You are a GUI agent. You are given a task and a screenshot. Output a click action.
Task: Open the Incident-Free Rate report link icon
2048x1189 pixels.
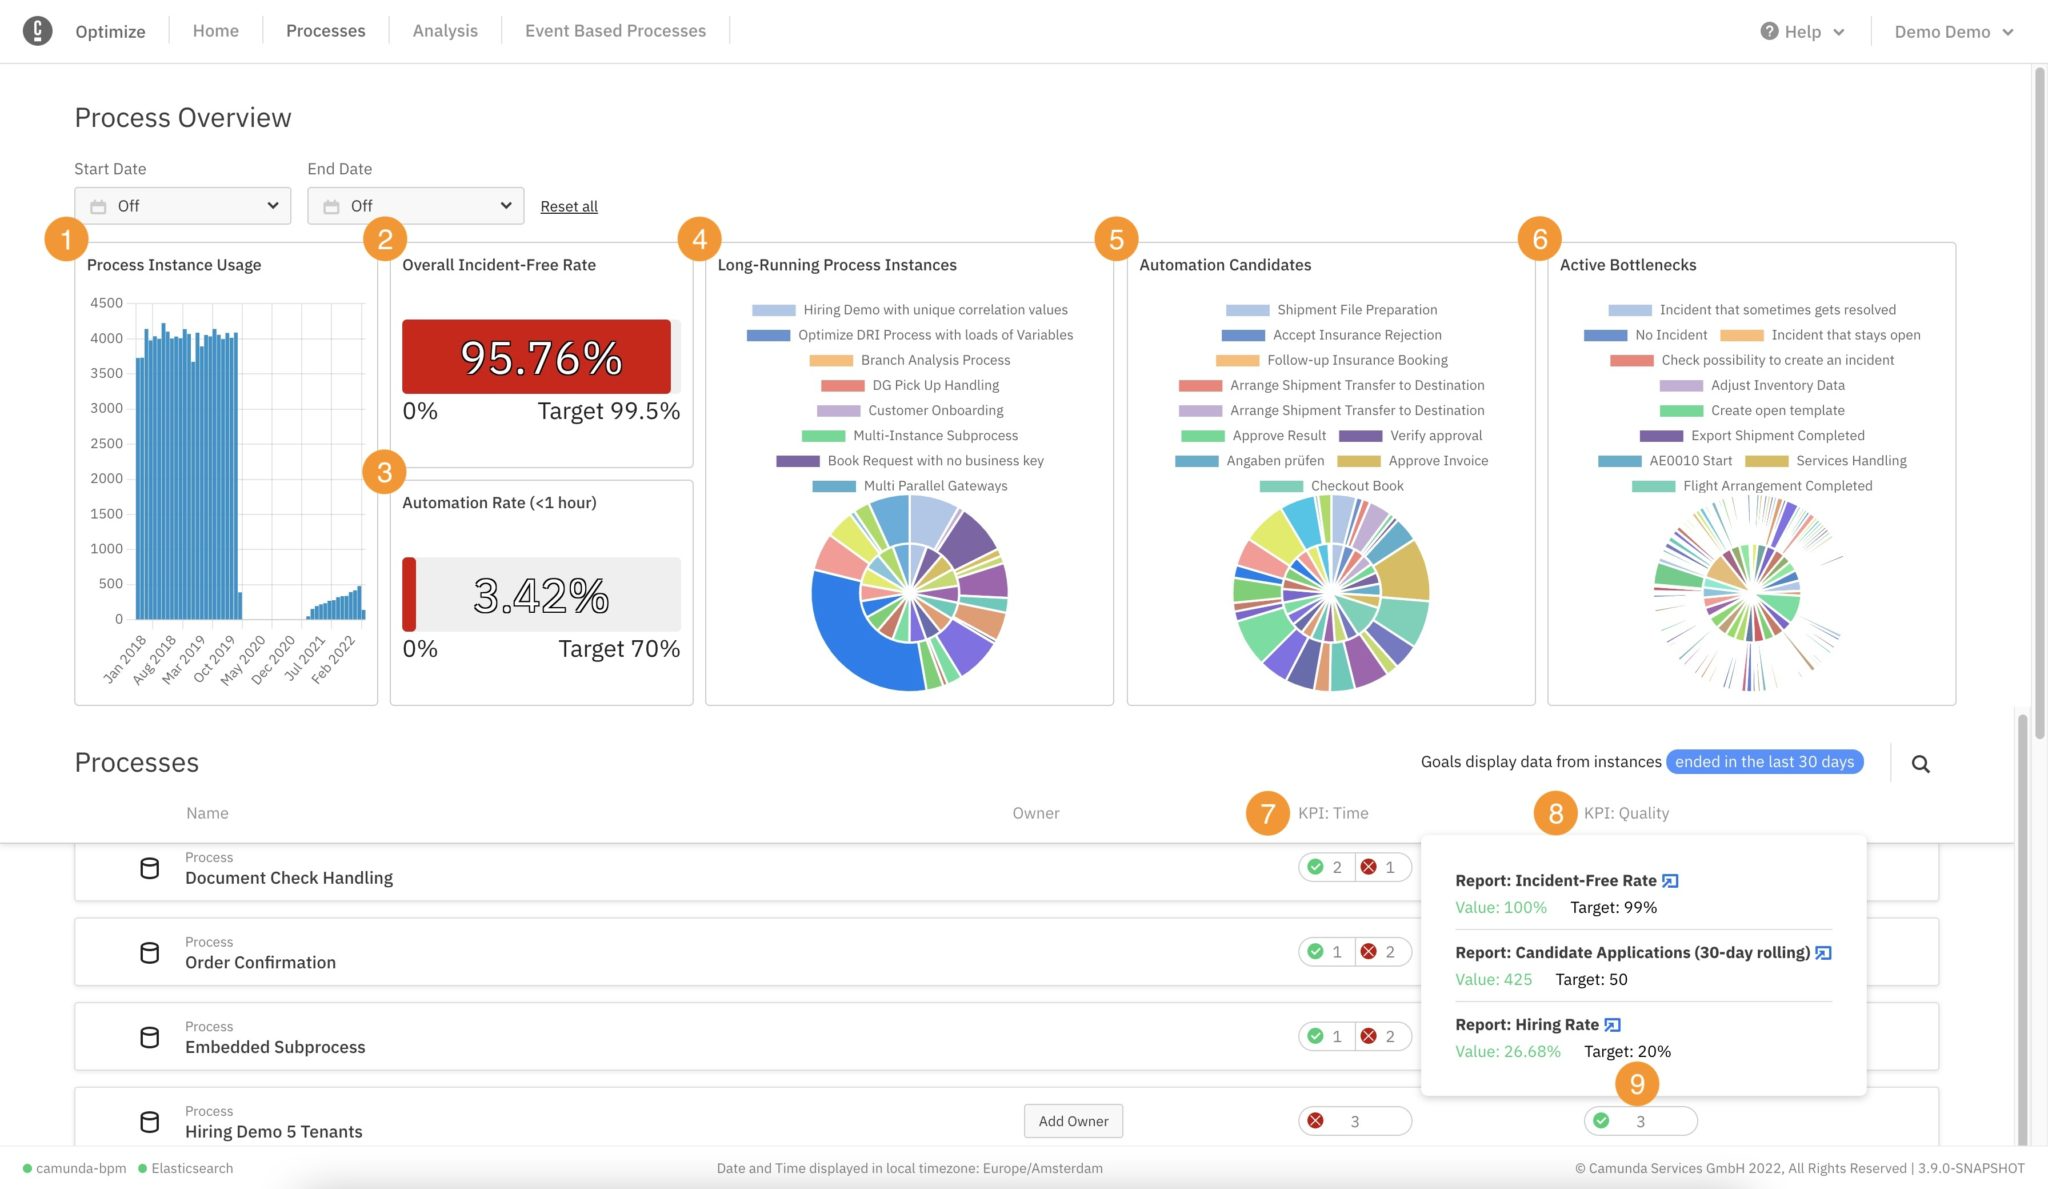1670,881
